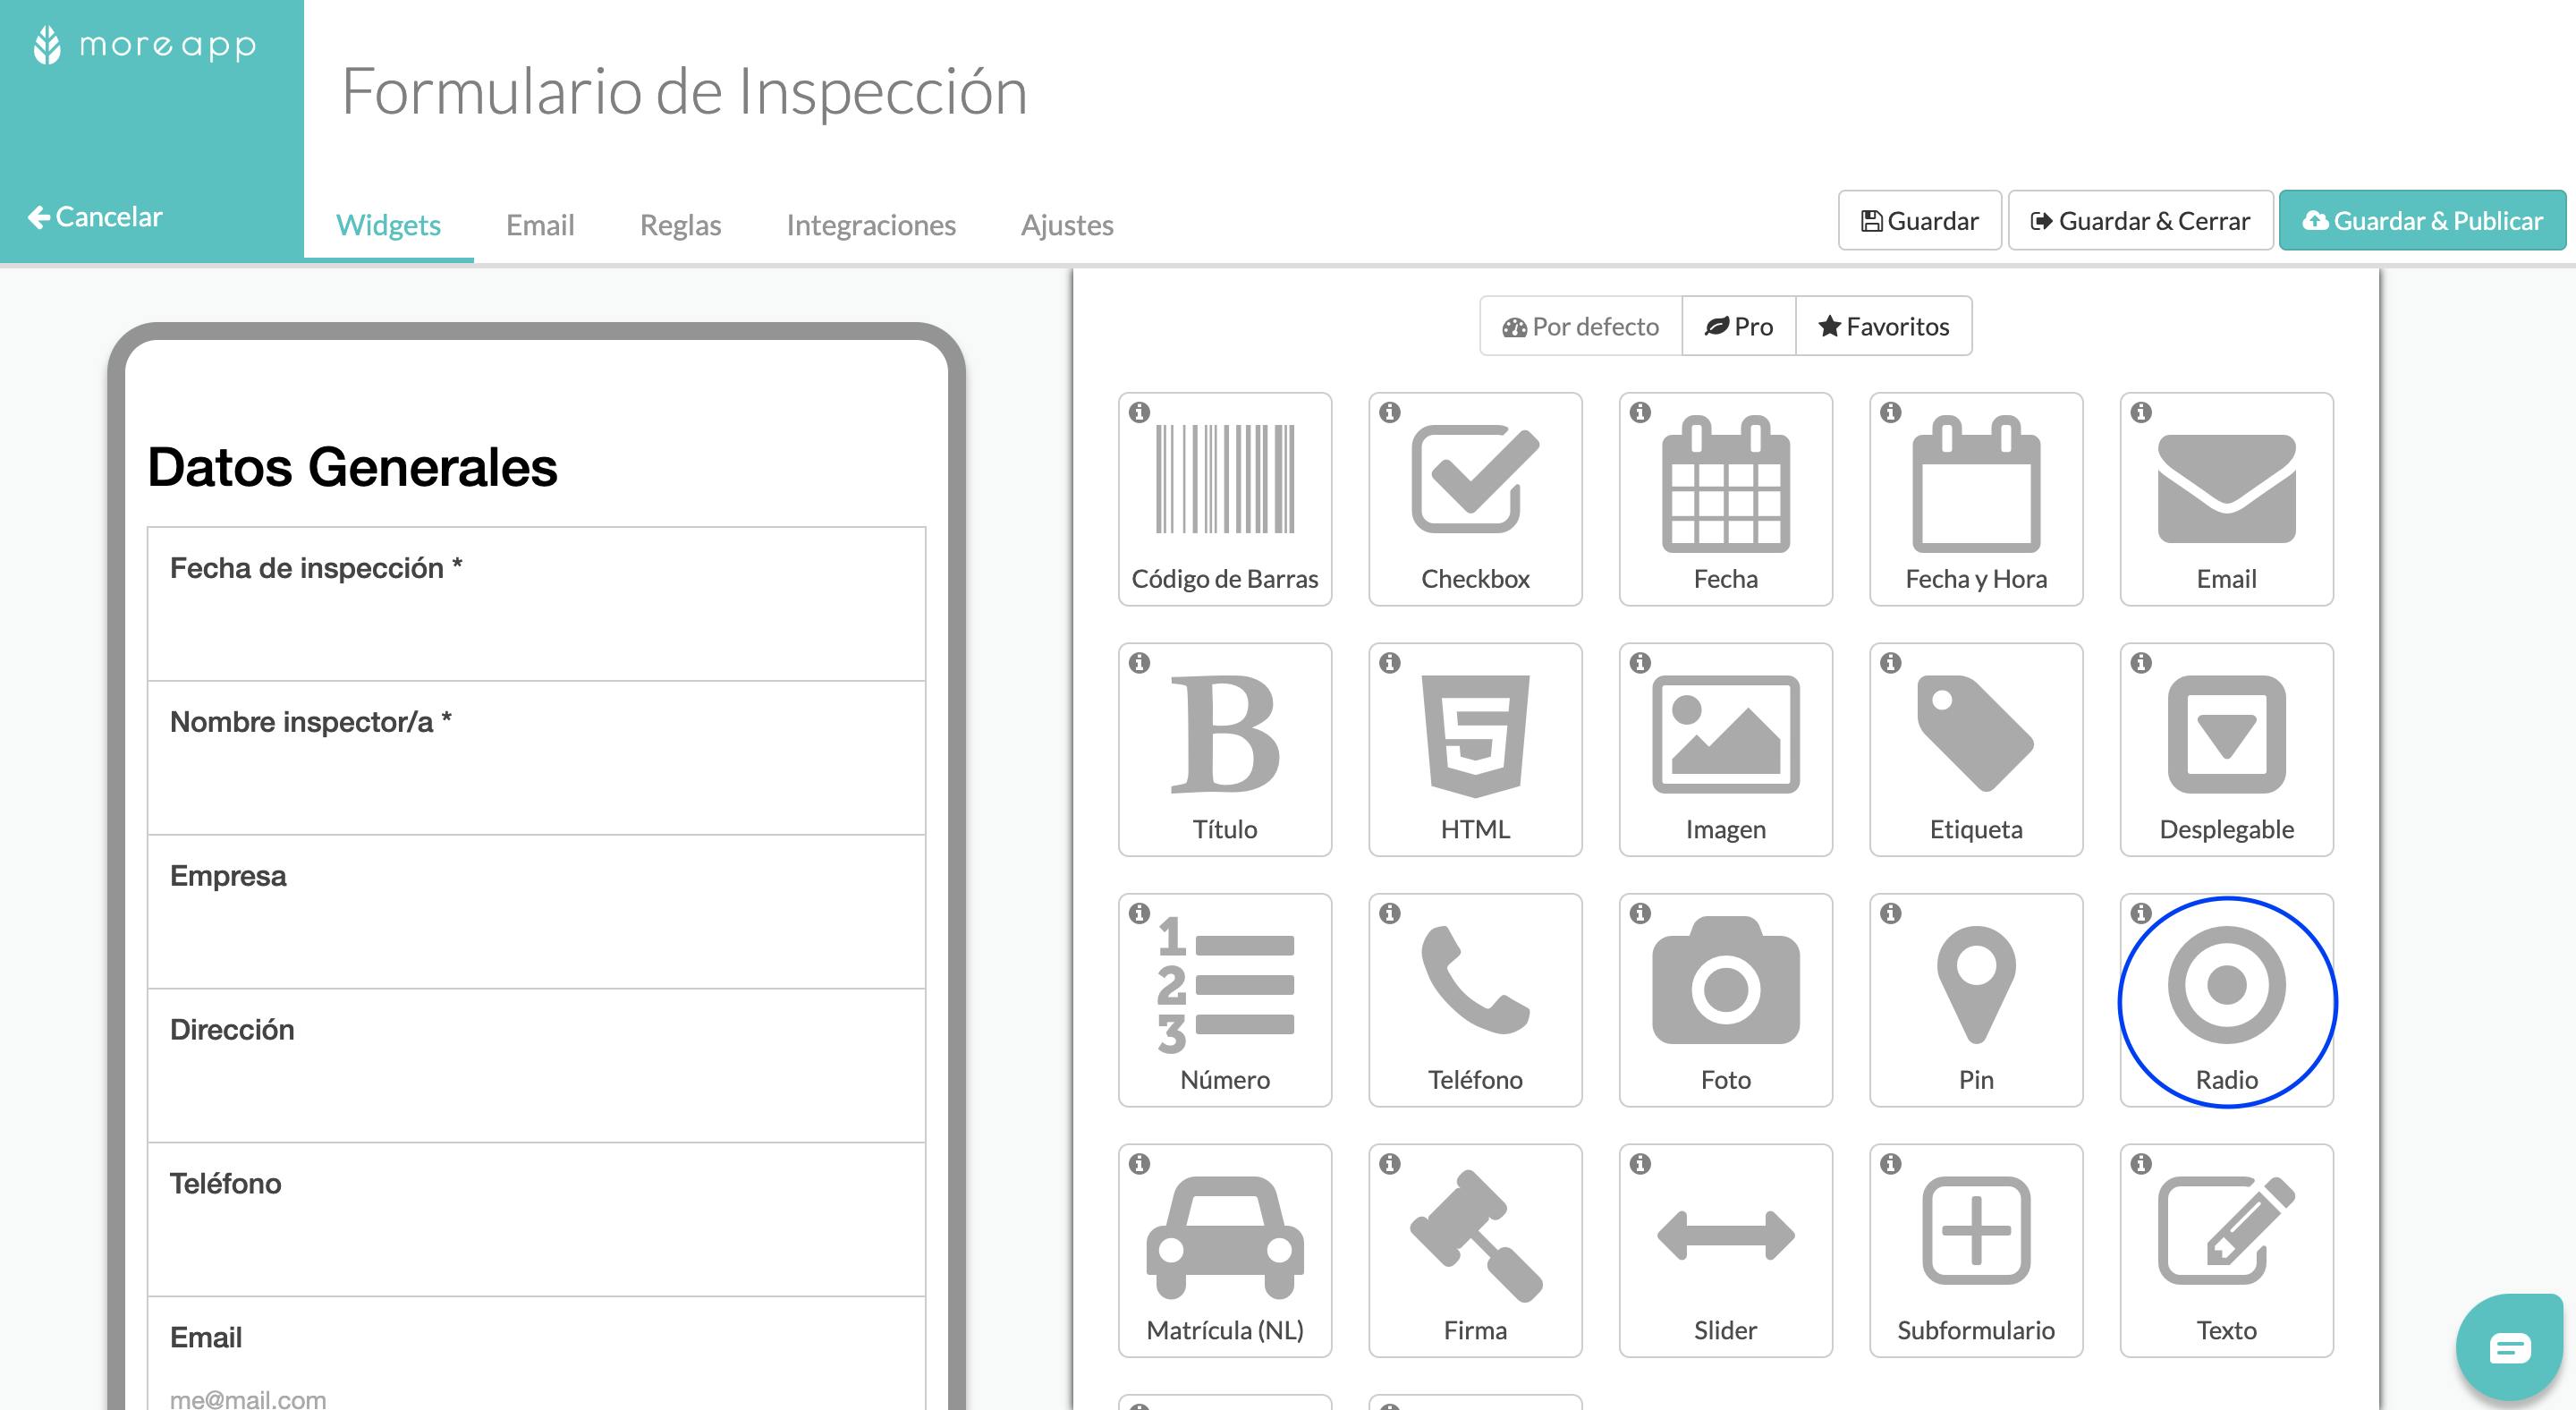2576x1410 pixels.
Task: Choose the Subformulario widget
Action: [x=1976, y=1251]
